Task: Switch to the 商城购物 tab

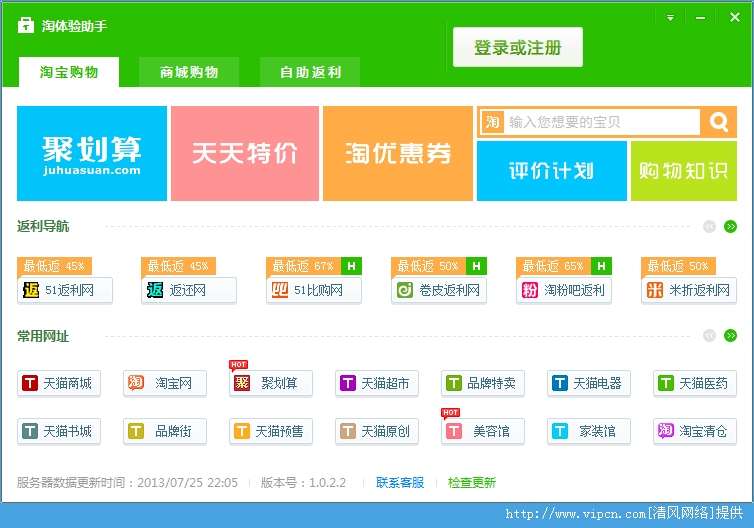Action: tap(189, 72)
